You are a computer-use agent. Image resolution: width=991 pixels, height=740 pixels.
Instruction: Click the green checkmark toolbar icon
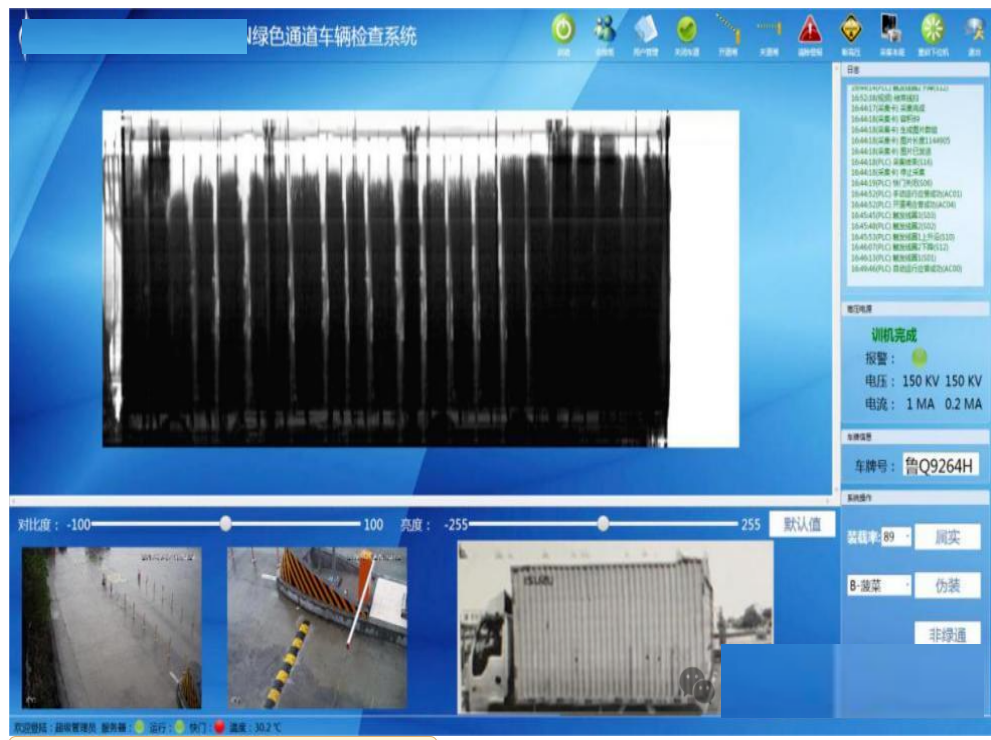[x=686, y=30]
